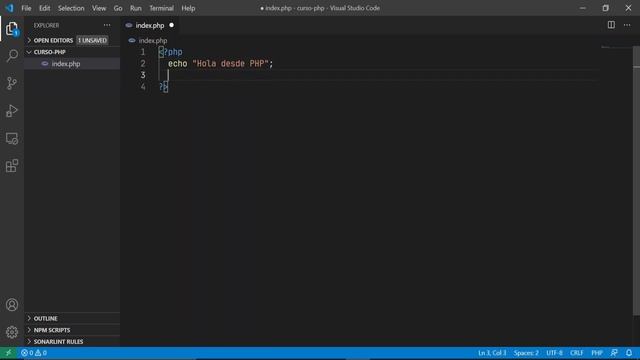Click the EXPLORER panel title
640x360 pixels.
(x=46, y=25)
